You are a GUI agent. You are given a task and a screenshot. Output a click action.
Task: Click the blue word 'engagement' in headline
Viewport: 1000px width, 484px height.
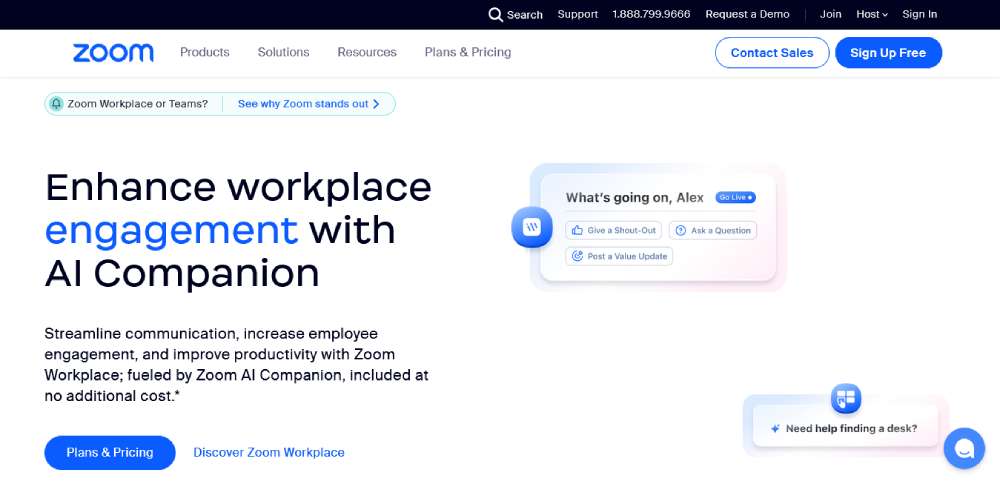click(172, 231)
